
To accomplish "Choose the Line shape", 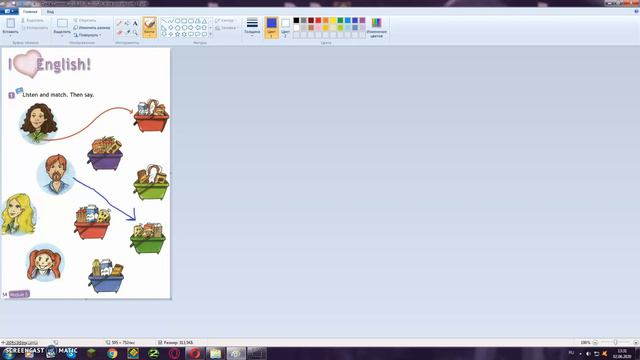I will (x=164, y=21).
